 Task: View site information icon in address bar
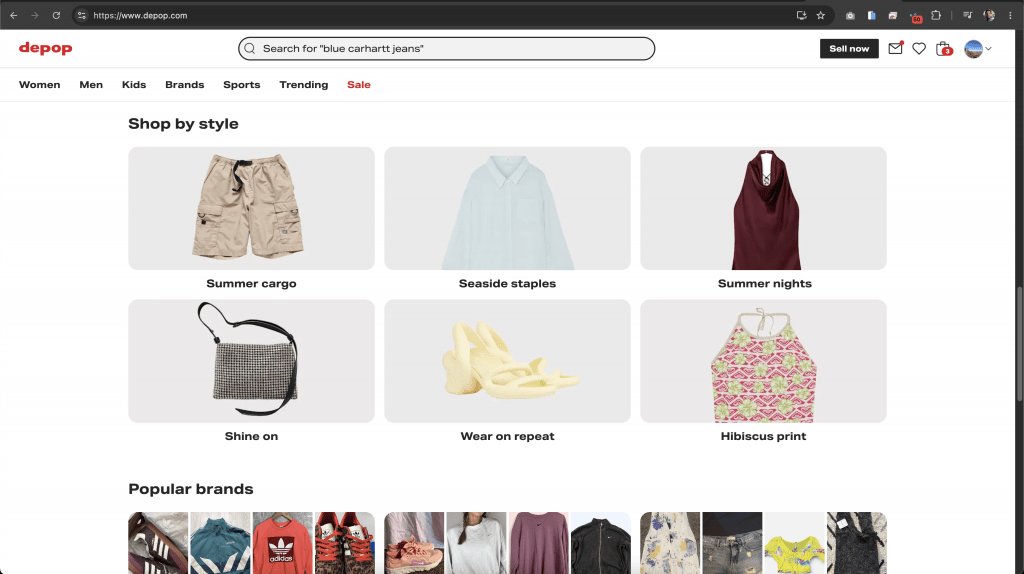[82, 15]
